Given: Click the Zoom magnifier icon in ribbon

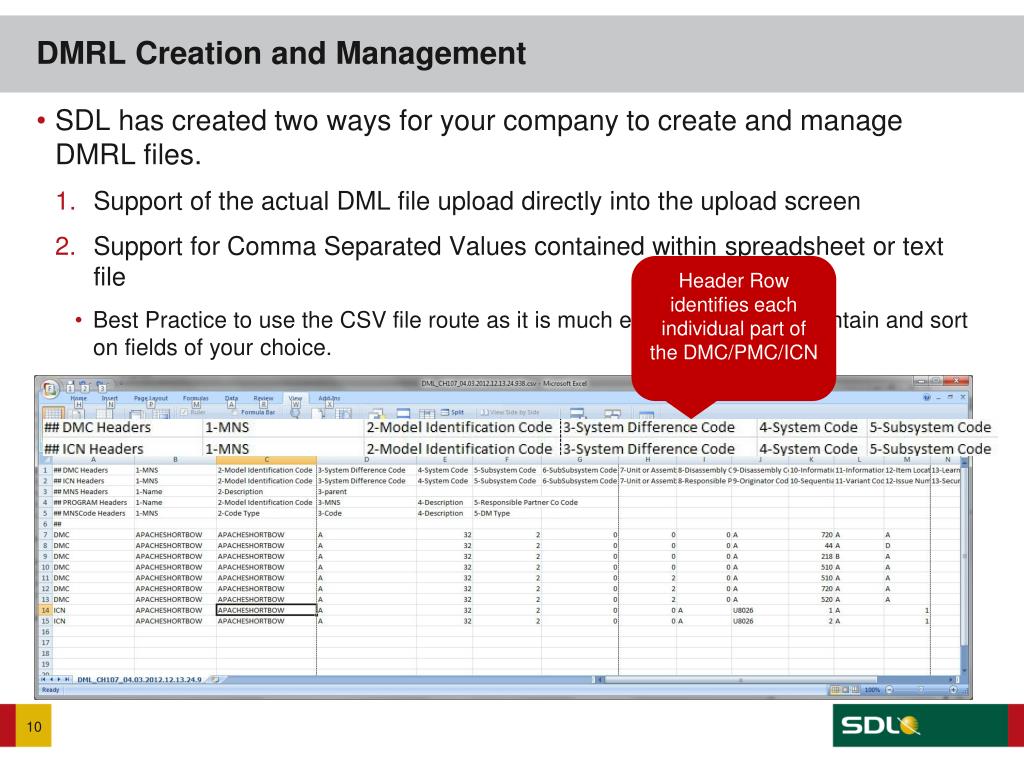Looking at the screenshot, I should pos(295,413).
